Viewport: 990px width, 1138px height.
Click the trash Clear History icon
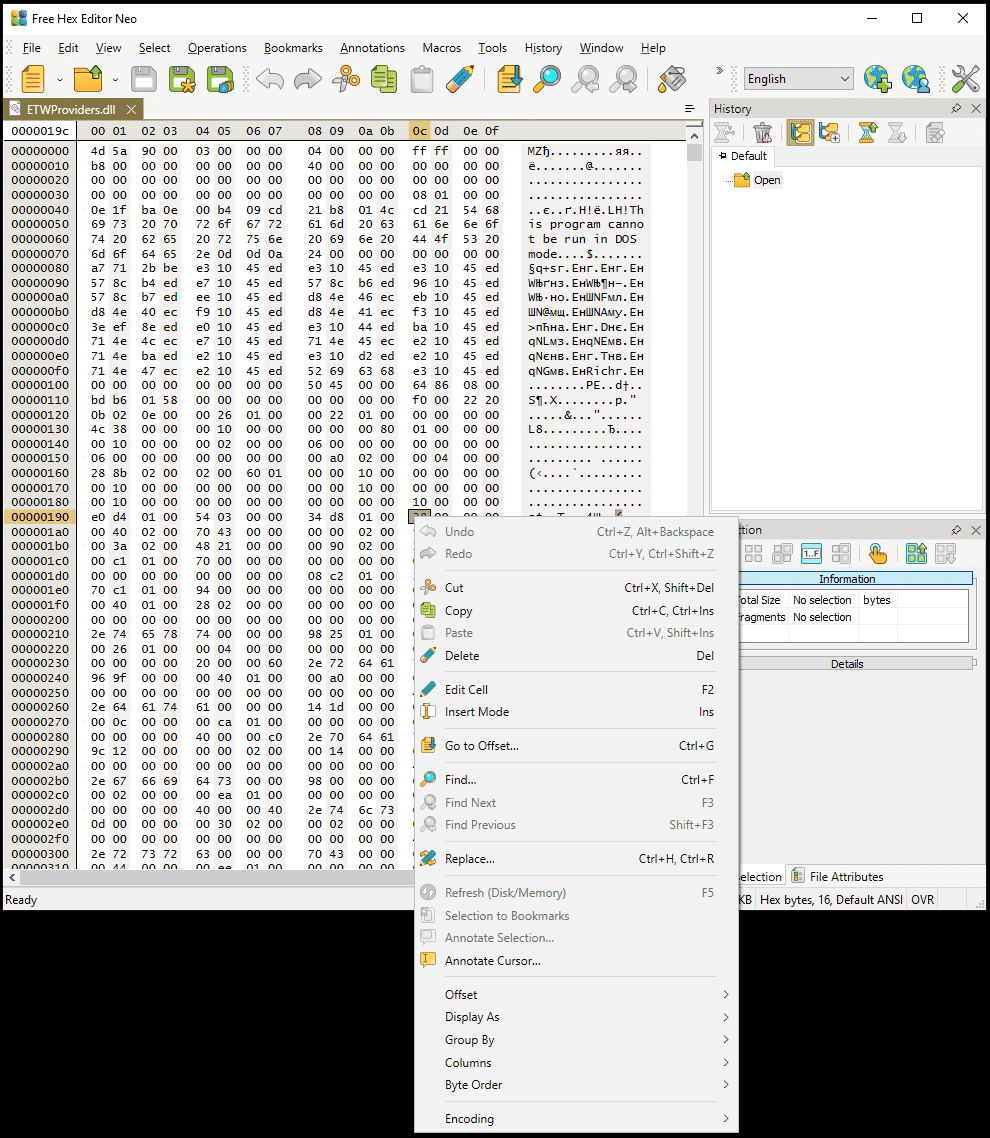762,133
